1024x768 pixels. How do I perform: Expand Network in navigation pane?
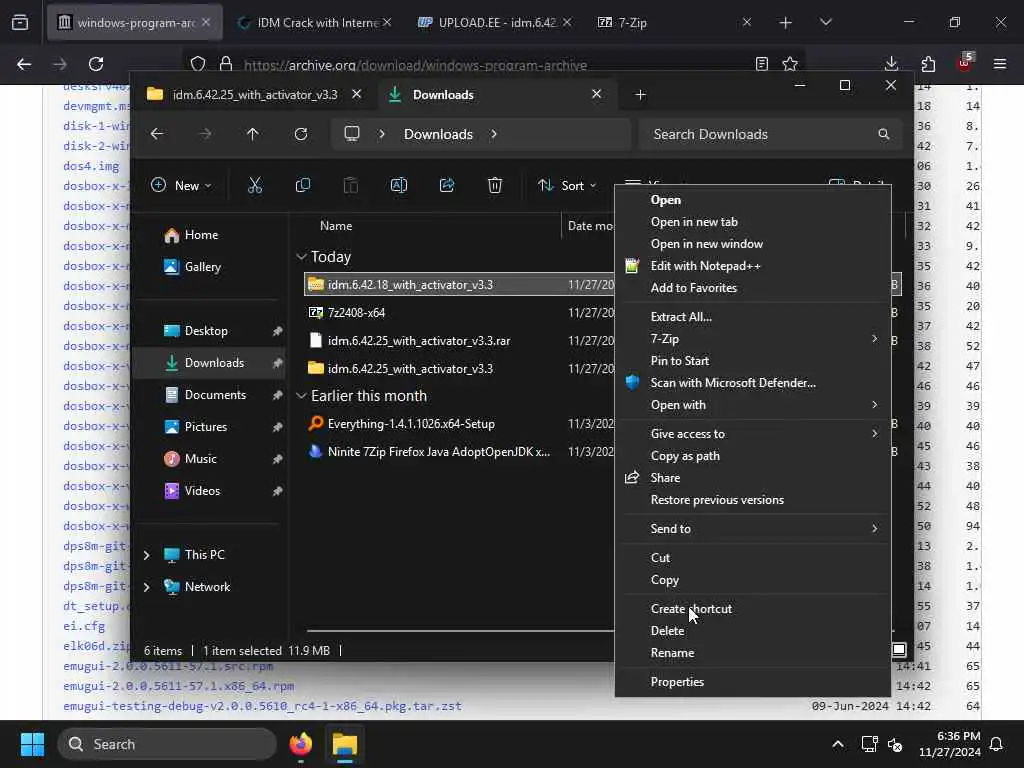coord(146,587)
